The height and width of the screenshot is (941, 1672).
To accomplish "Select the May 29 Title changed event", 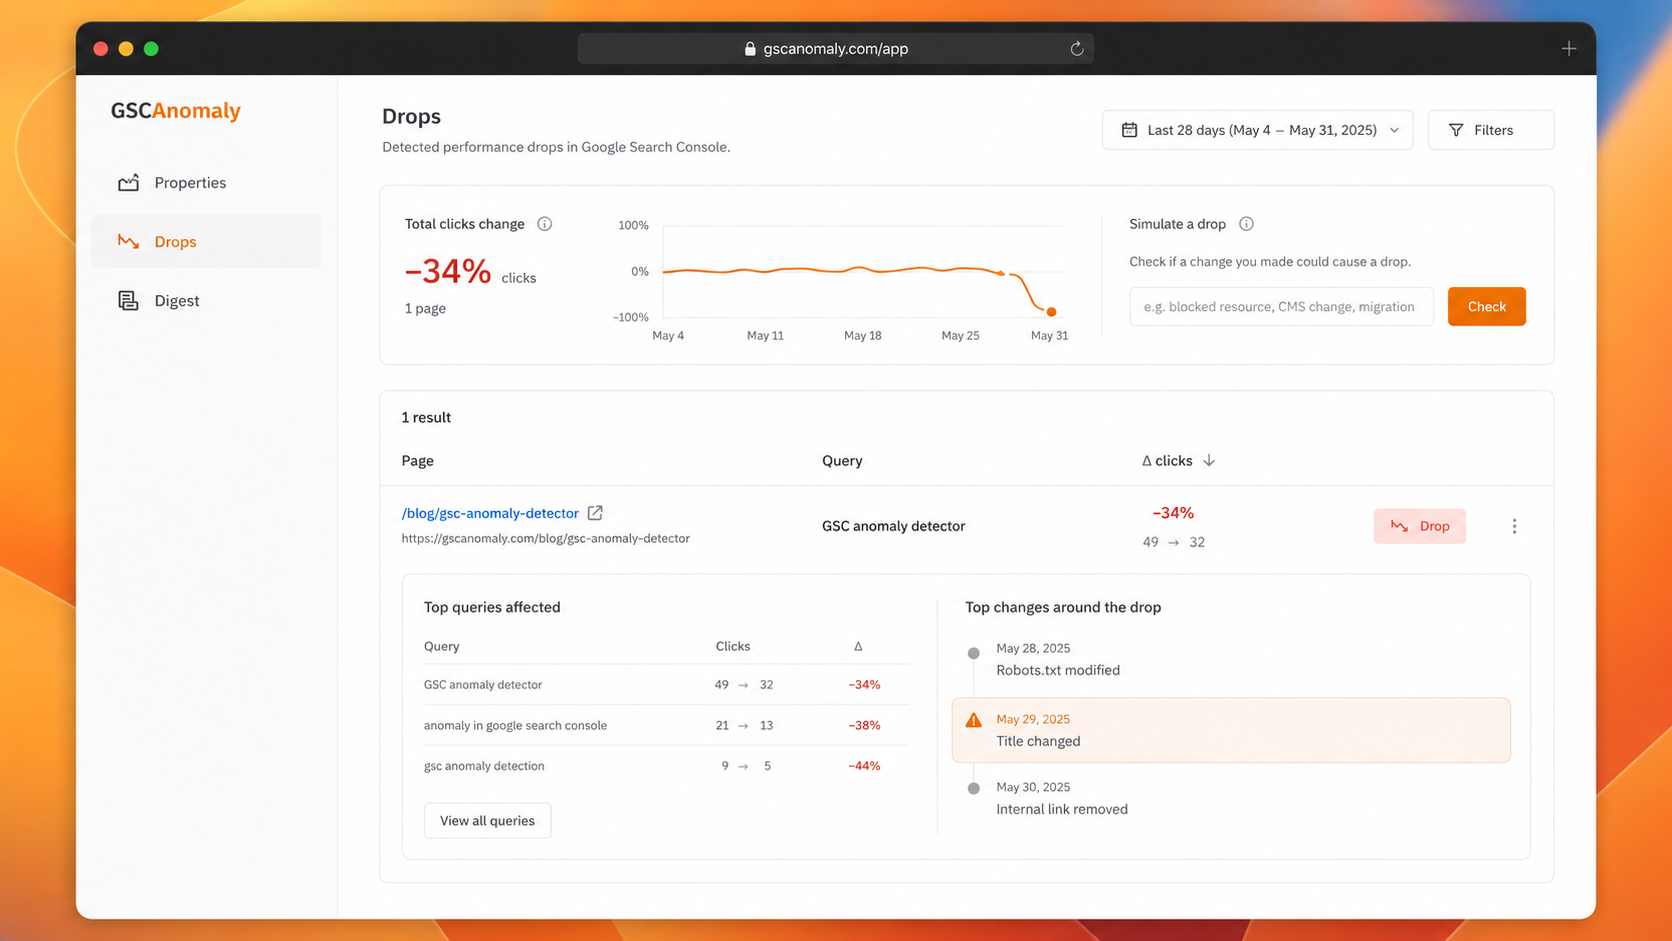I will [x=1231, y=730].
